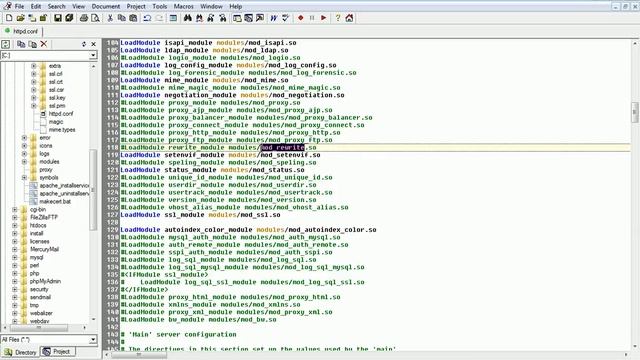The width and height of the screenshot is (640, 360).
Task: Click the Paste clipboard icon
Action: click(x=133, y=18)
